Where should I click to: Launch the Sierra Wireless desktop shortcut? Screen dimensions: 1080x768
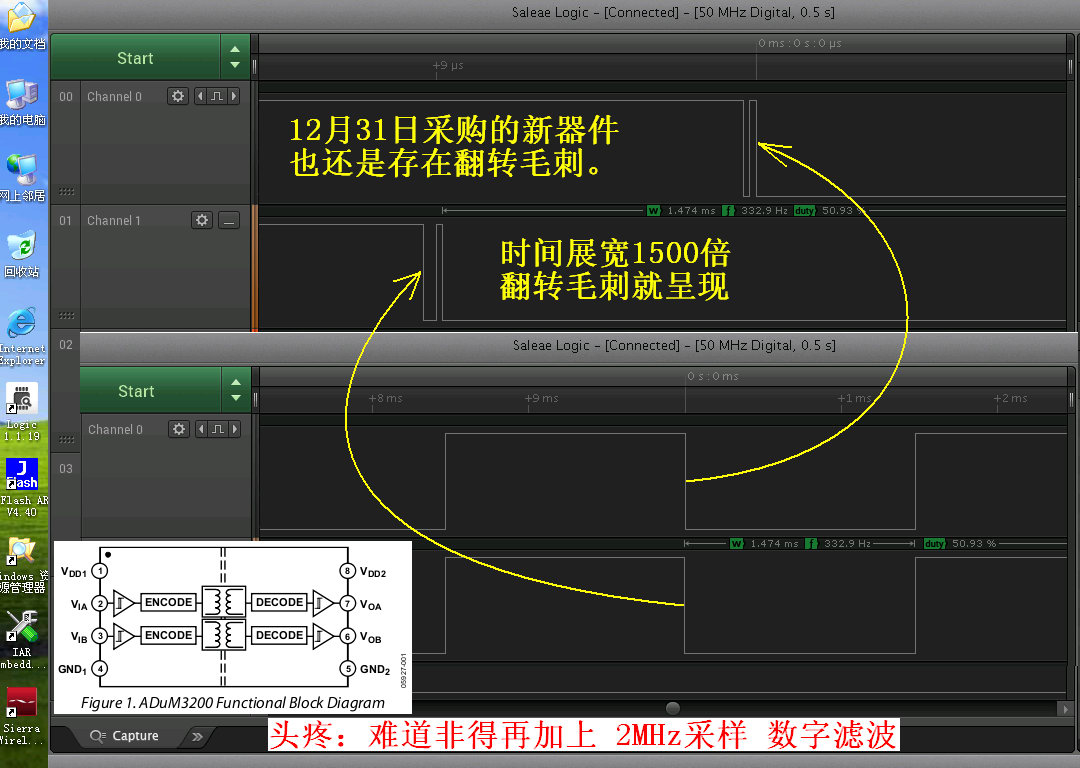pos(23,716)
